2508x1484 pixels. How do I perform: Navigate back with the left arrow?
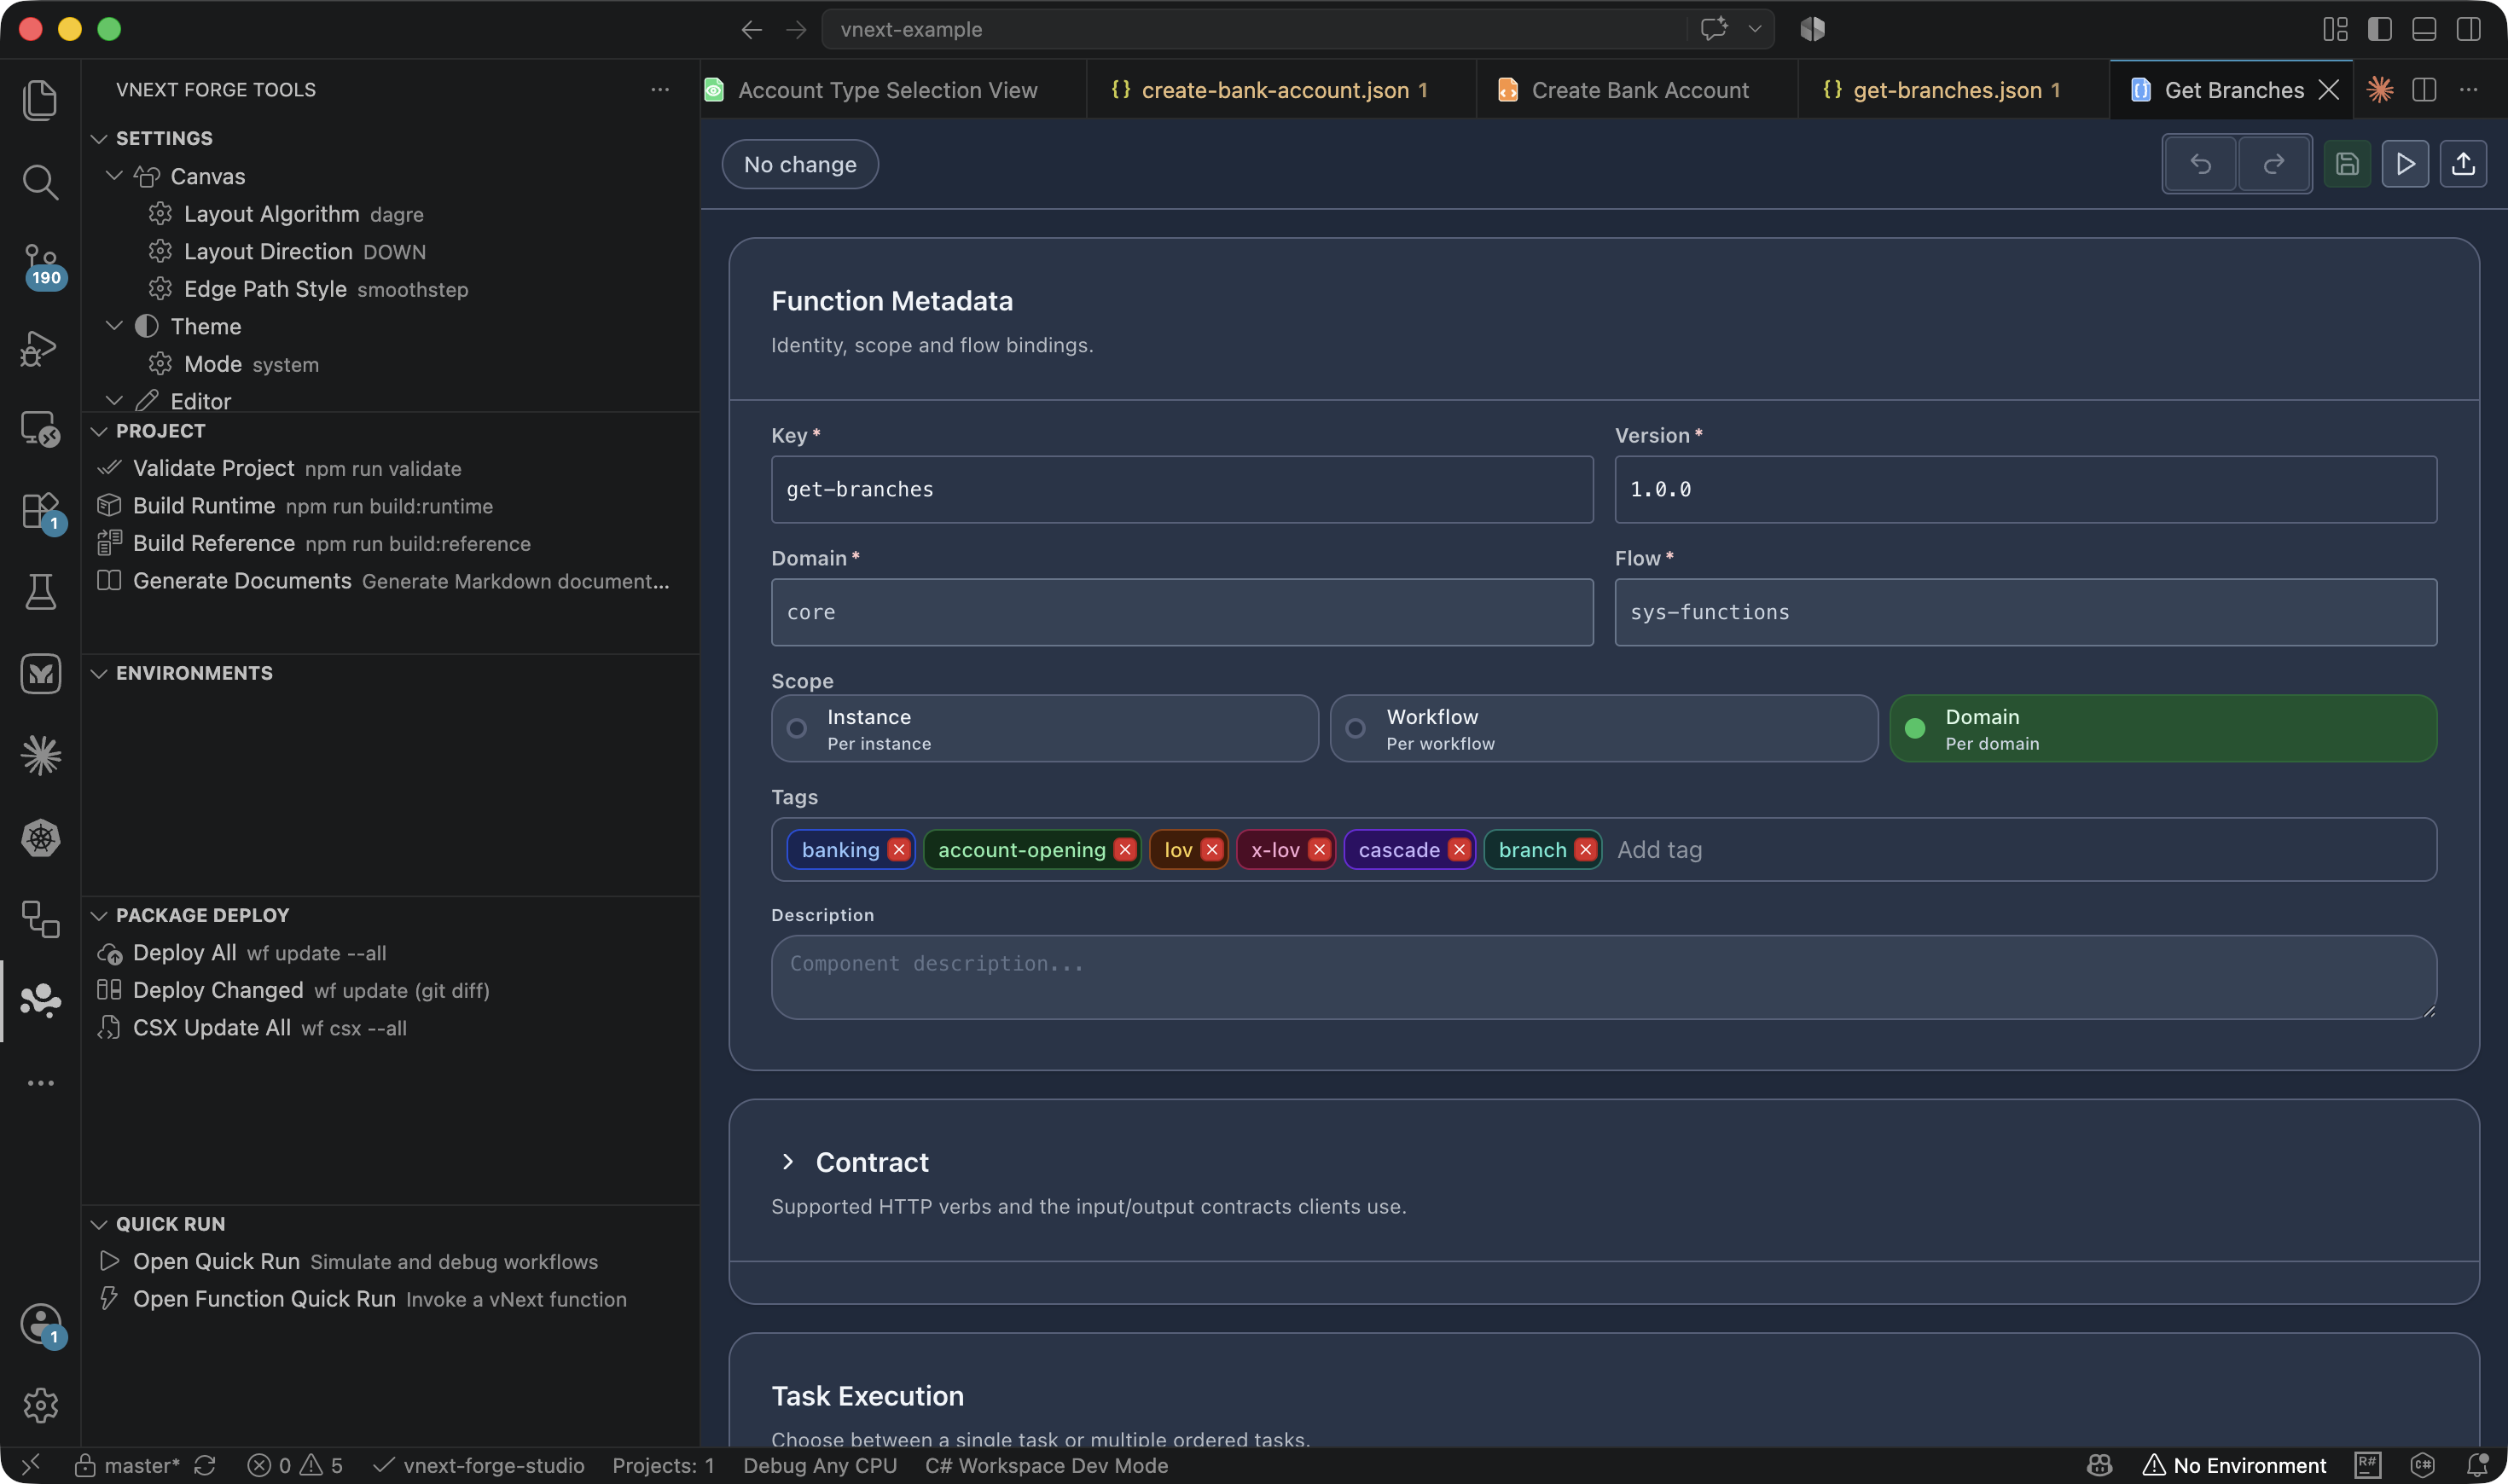pyautogui.click(x=752, y=30)
